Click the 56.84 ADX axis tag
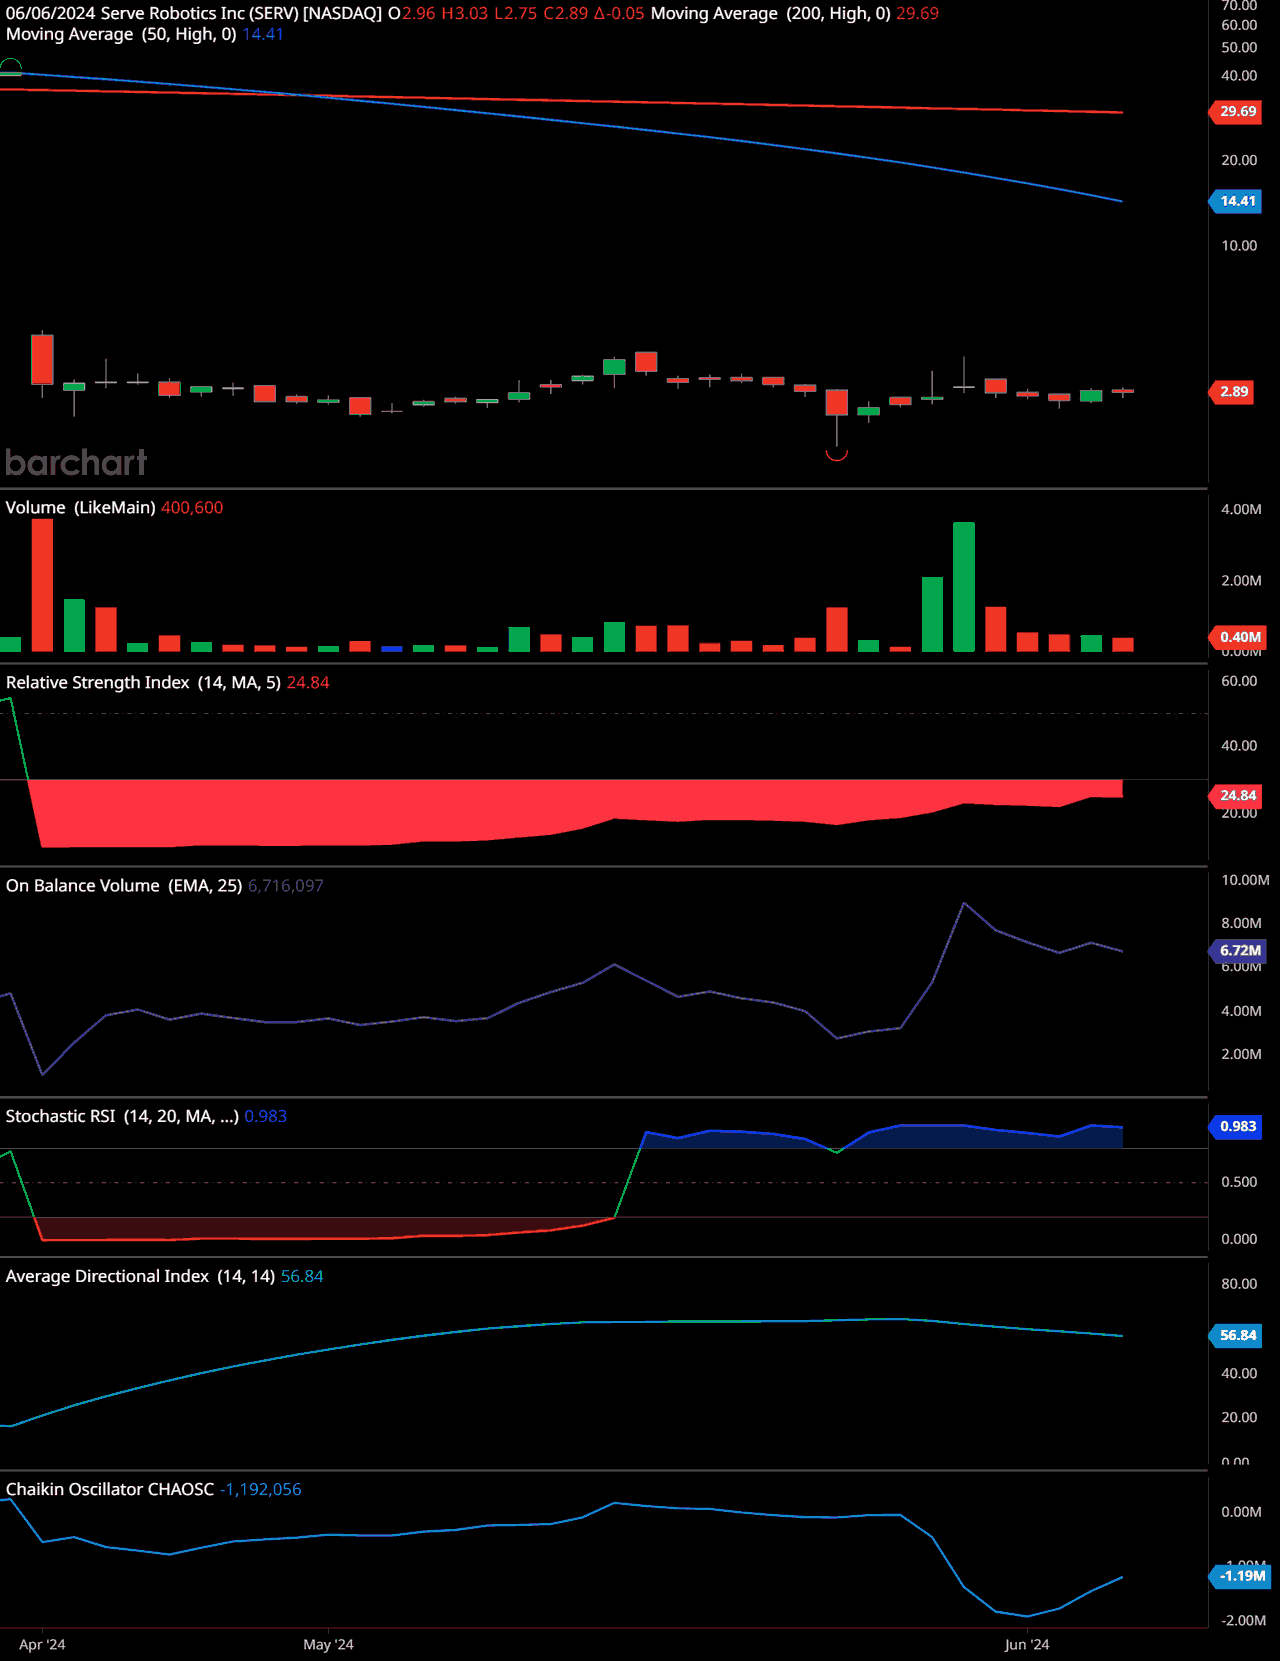1280x1661 pixels. [1237, 1336]
